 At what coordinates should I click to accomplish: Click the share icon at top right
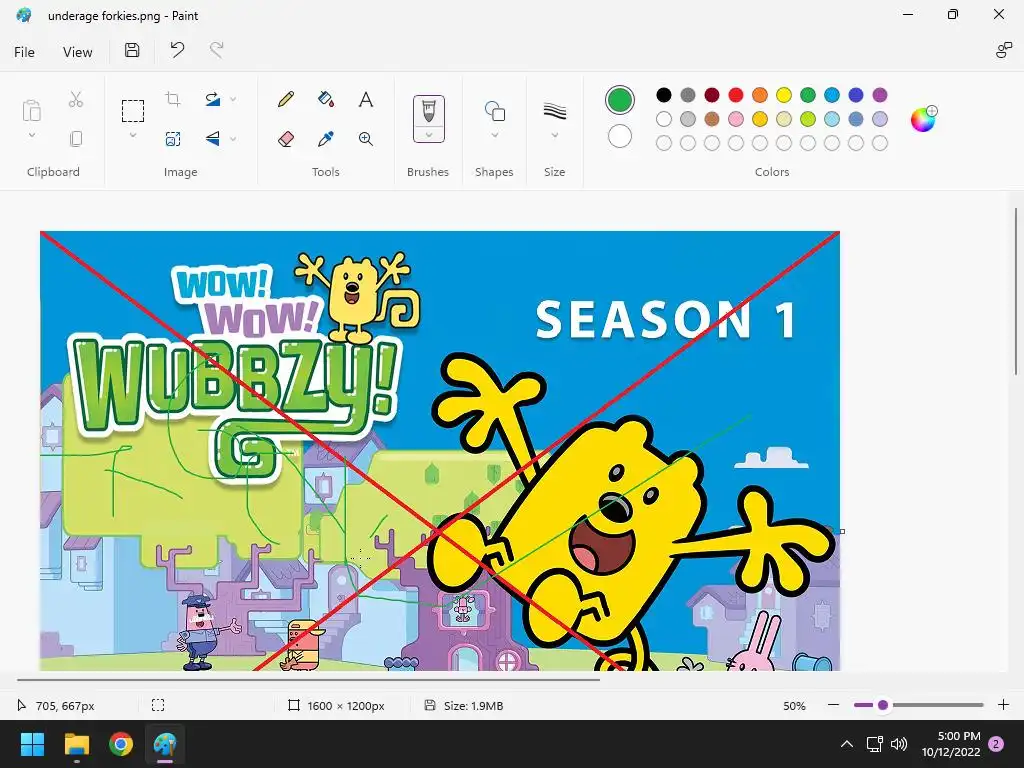(1003, 50)
